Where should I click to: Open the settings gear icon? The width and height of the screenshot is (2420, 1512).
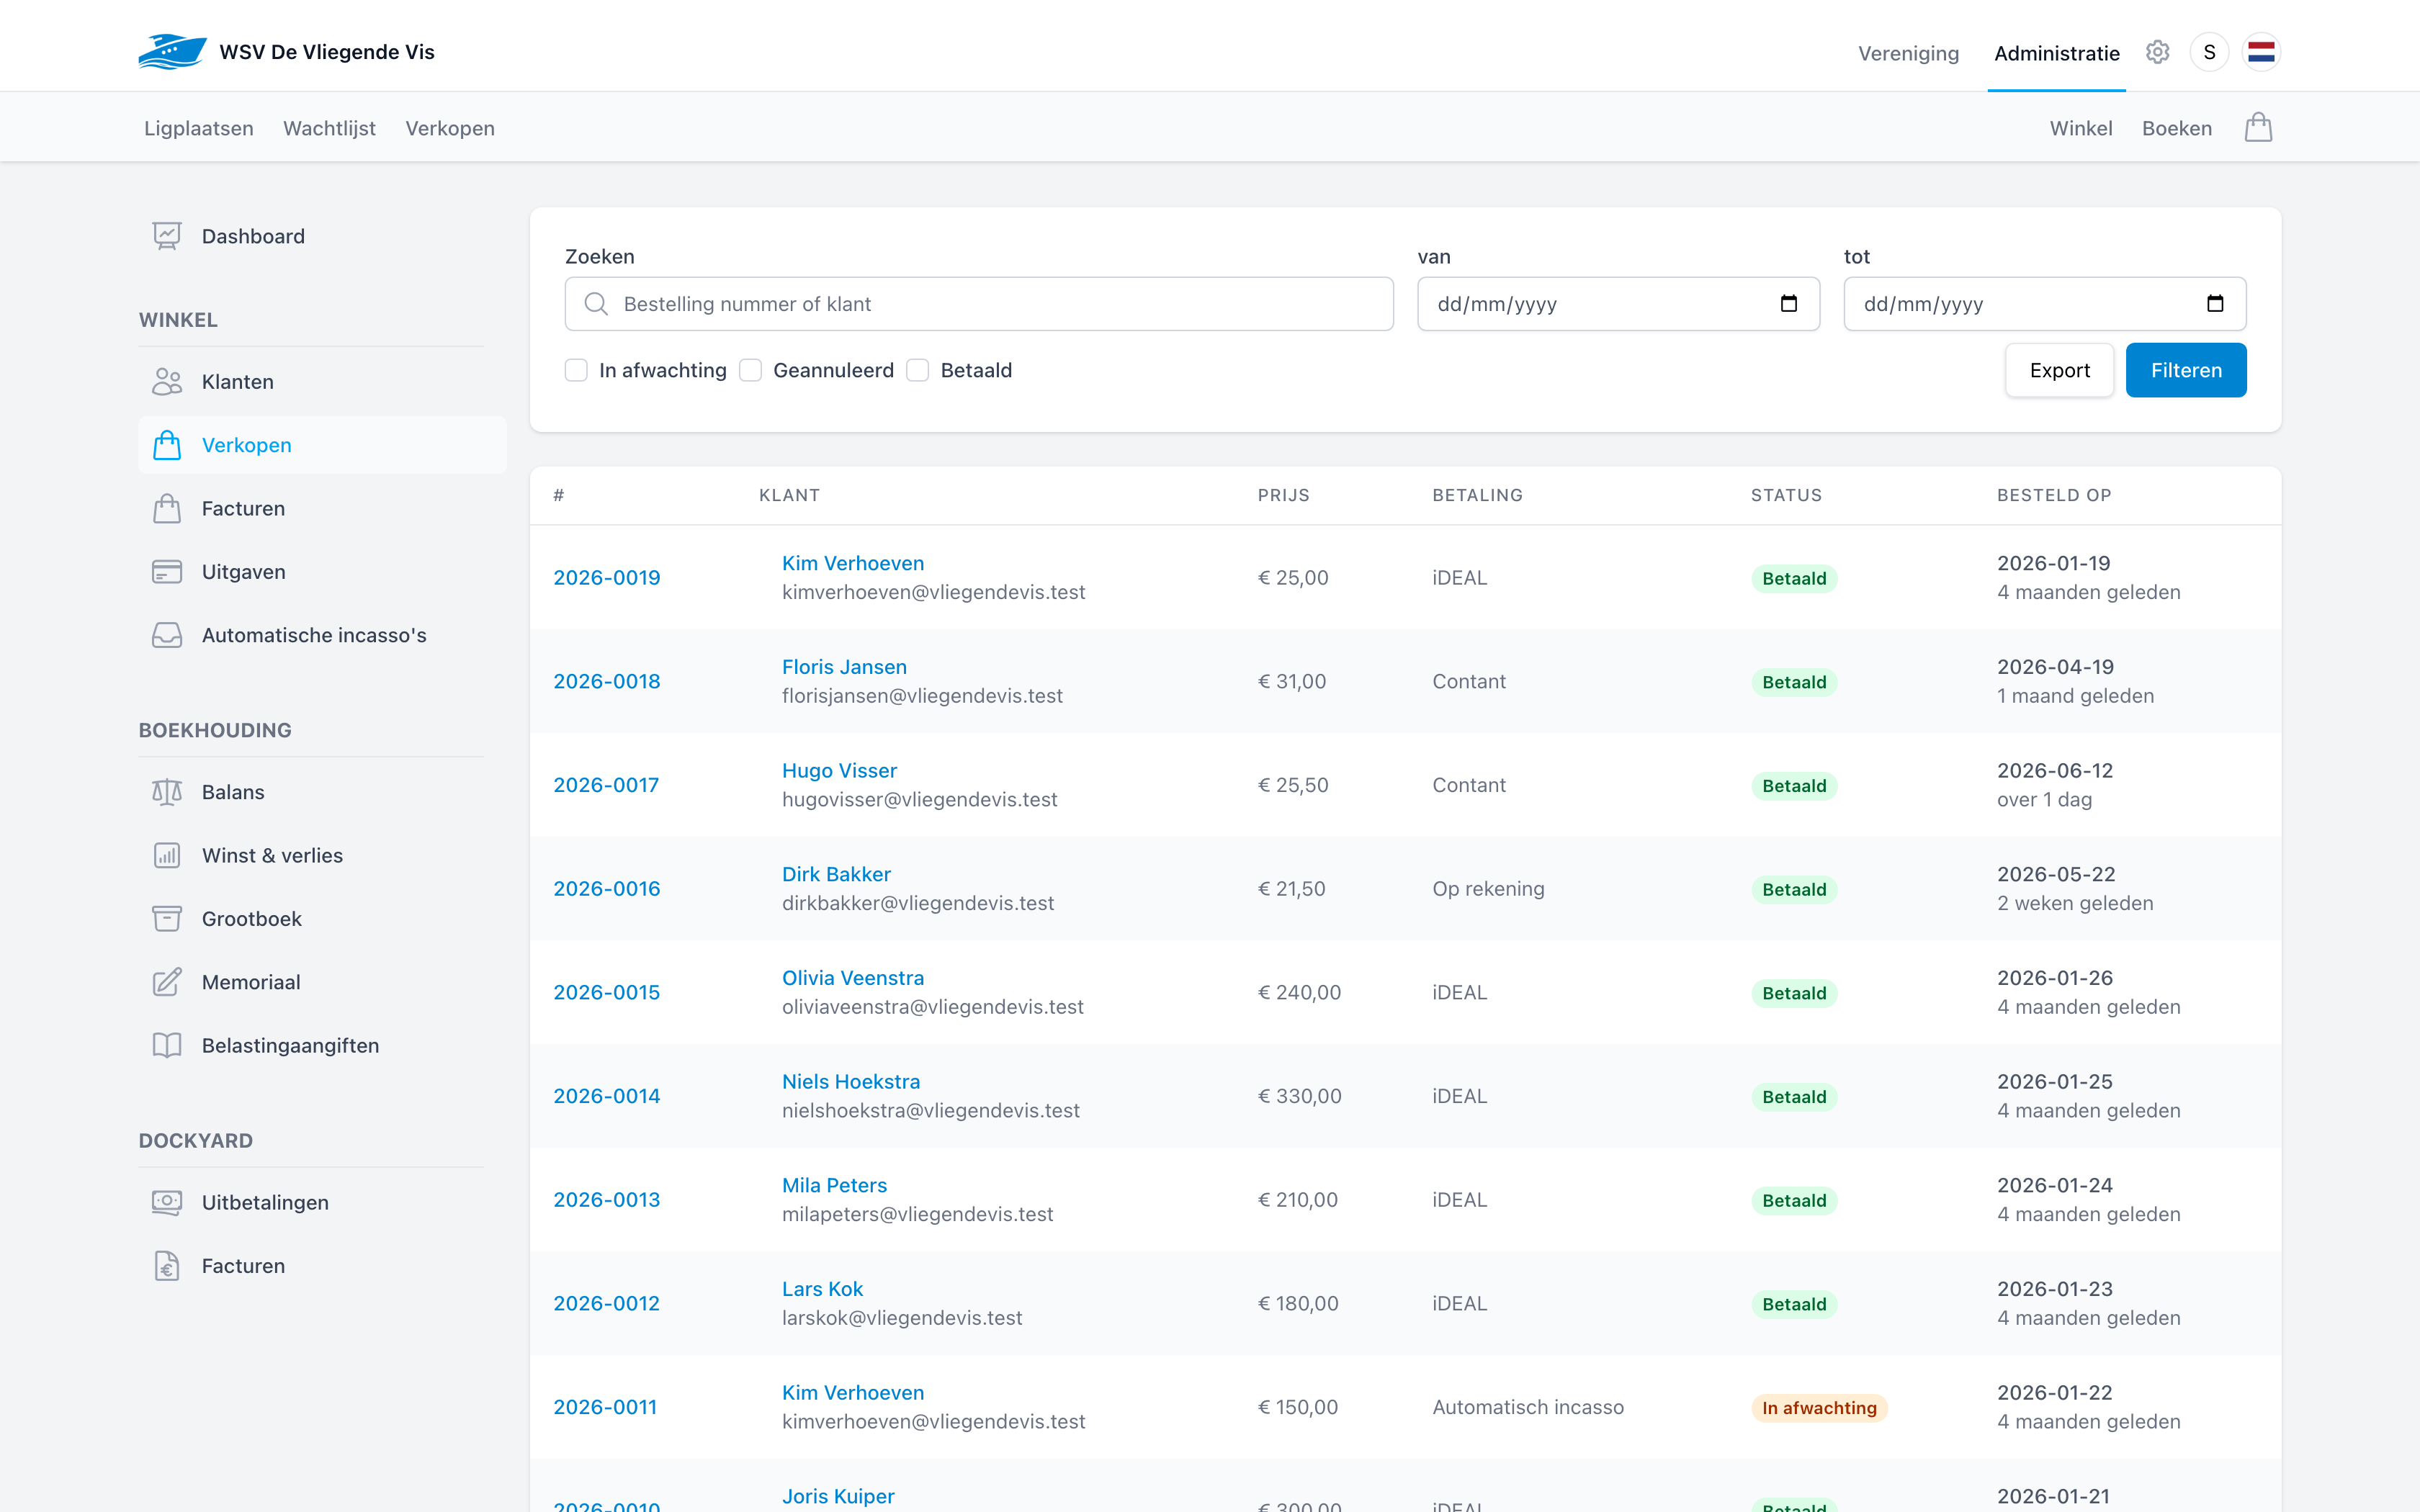2157,52
